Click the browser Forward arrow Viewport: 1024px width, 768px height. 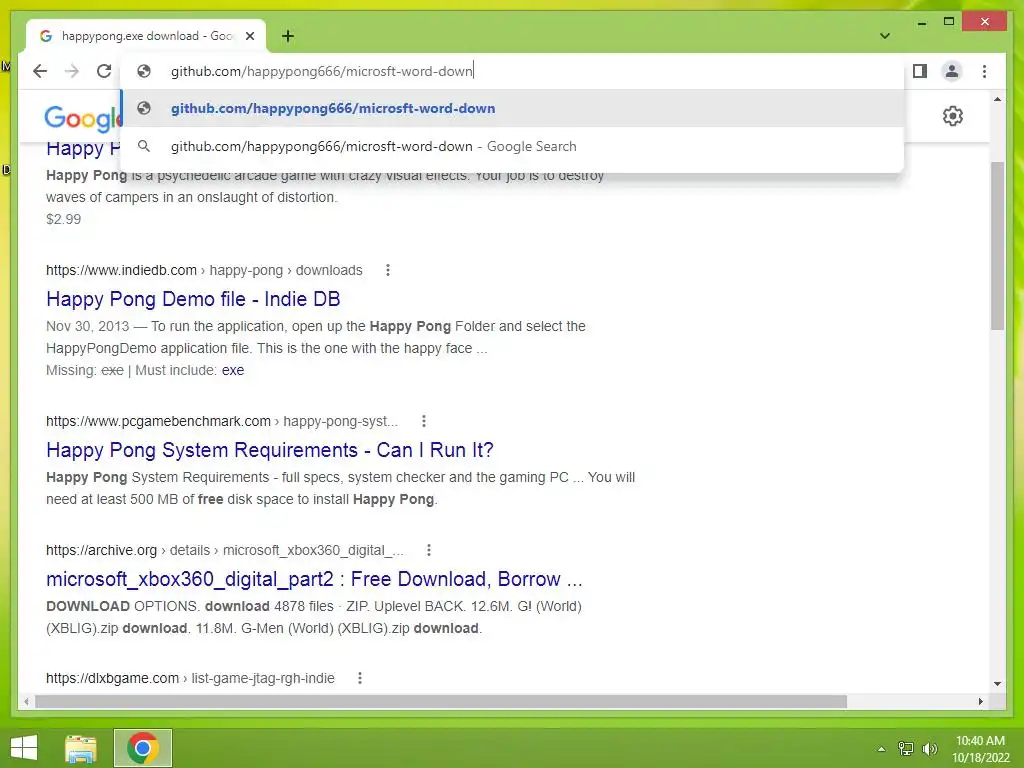pyautogui.click(x=72, y=71)
